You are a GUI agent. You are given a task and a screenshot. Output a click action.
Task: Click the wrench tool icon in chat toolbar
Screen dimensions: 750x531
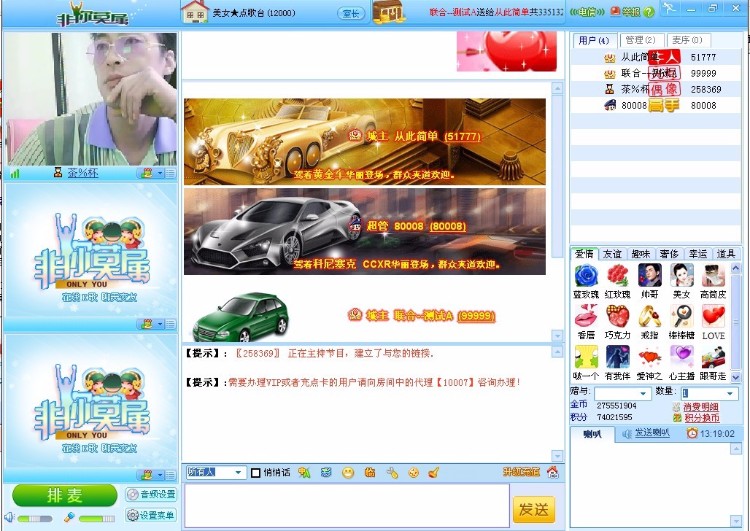tap(392, 473)
